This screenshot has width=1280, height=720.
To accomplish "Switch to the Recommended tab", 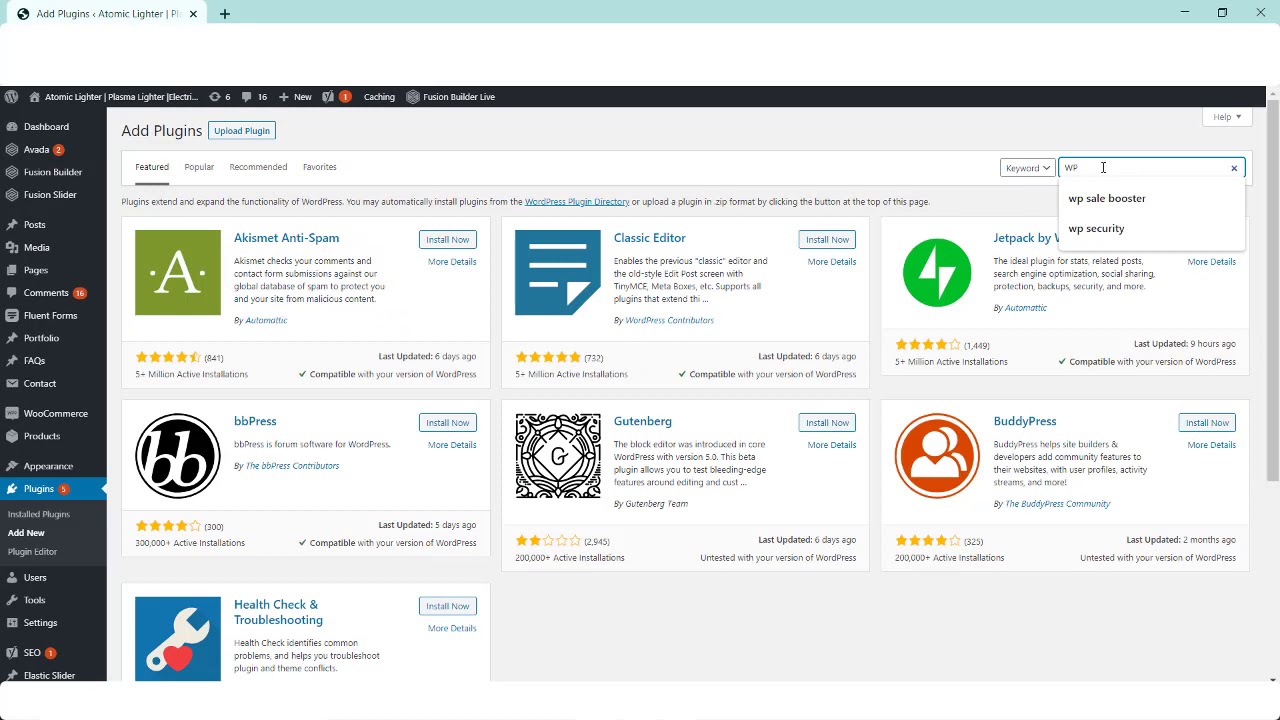I will pyautogui.click(x=258, y=167).
